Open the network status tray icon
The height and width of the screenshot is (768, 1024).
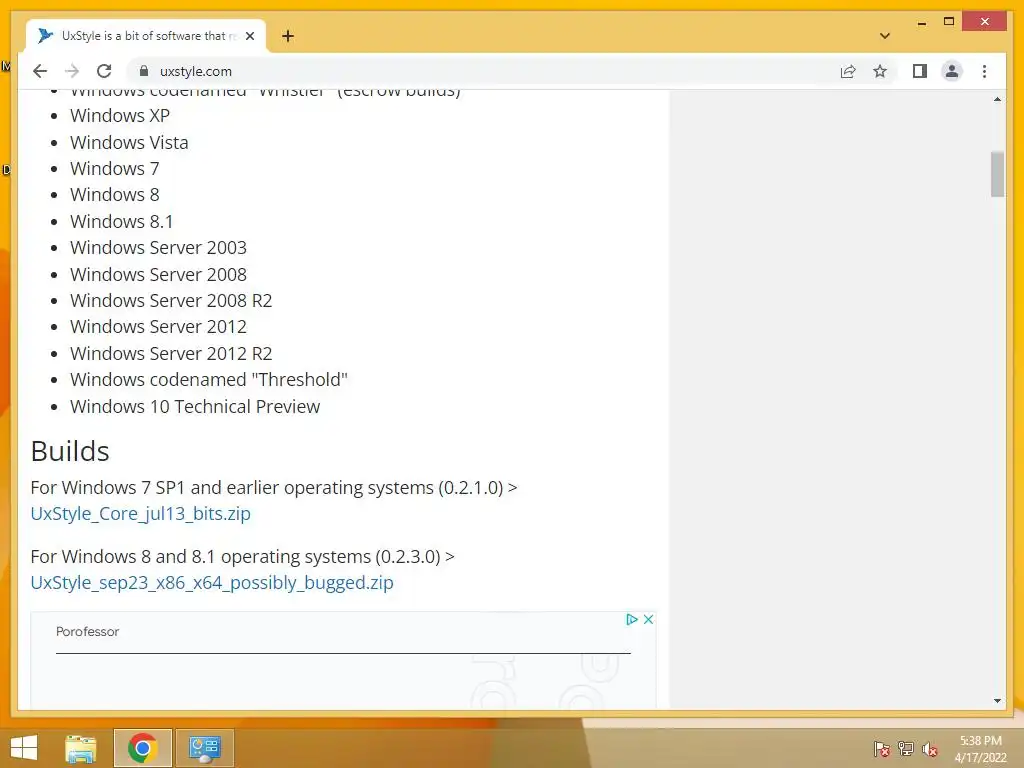tap(906, 748)
